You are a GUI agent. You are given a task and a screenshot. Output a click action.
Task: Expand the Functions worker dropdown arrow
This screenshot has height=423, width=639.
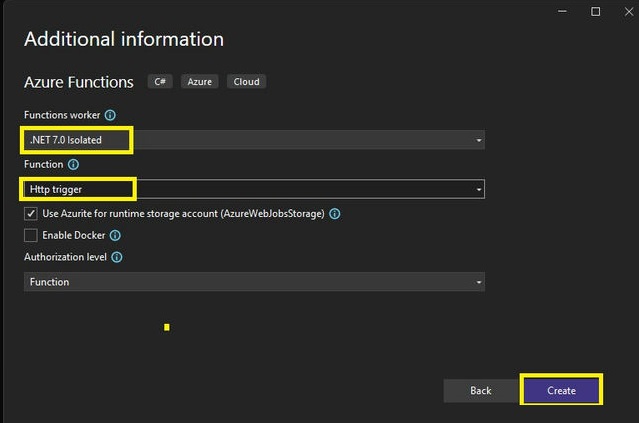coord(479,140)
